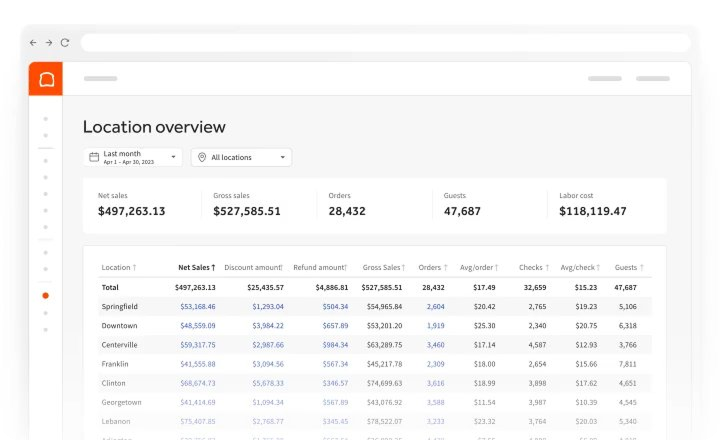Open the orange Toast logo home
720x440 pixels.
point(46,79)
